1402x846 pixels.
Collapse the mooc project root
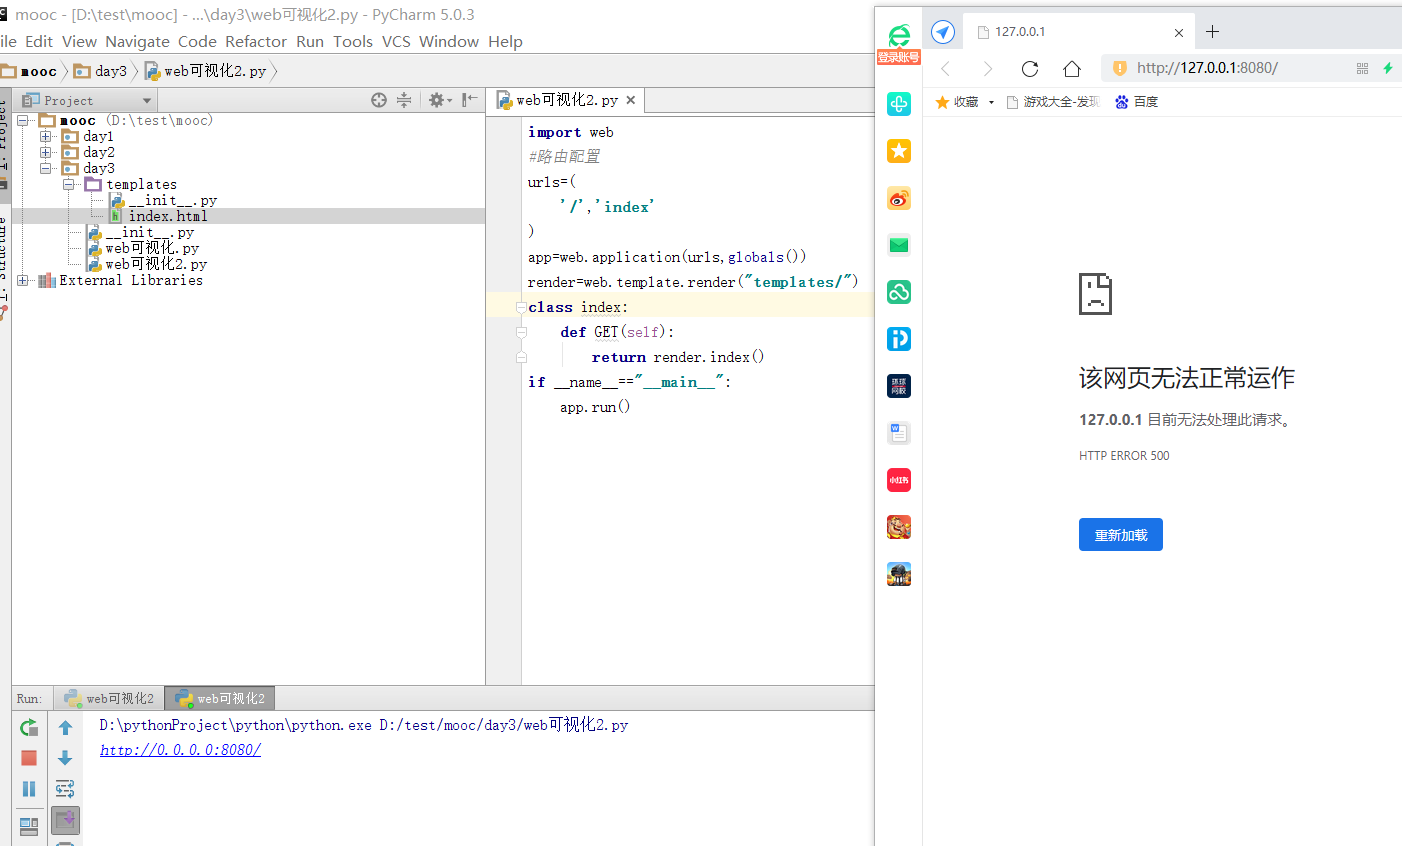(x=23, y=120)
